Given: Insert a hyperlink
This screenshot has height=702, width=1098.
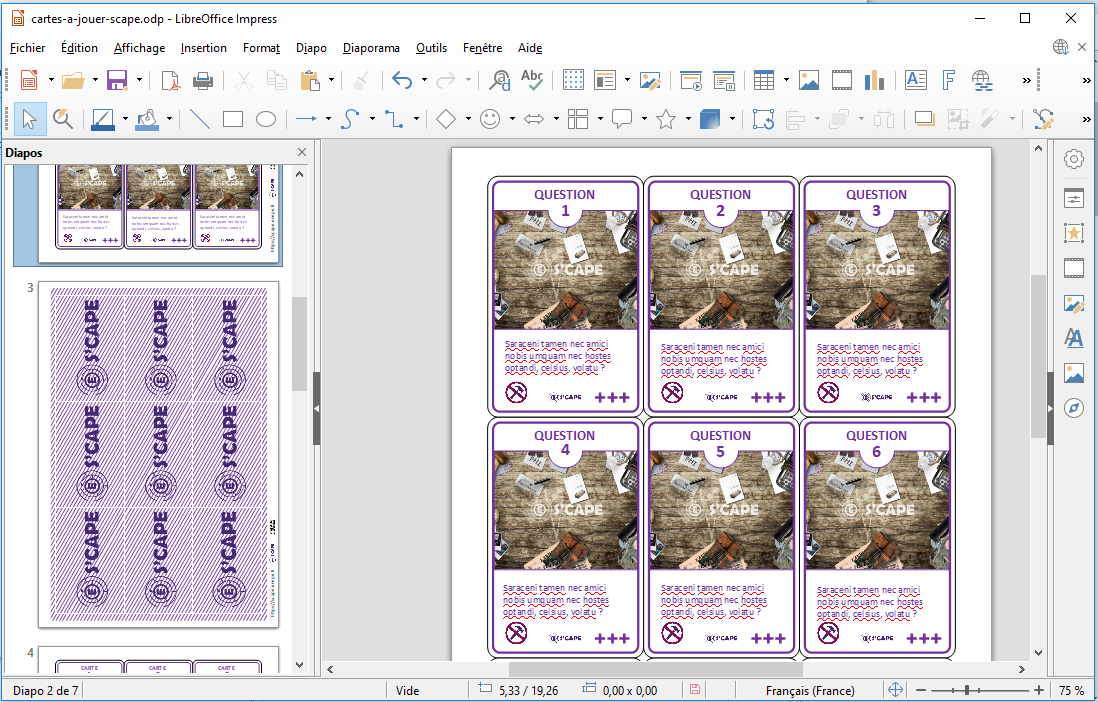Looking at the screenshot, I should pyautogui.click(x=982, y=81).
